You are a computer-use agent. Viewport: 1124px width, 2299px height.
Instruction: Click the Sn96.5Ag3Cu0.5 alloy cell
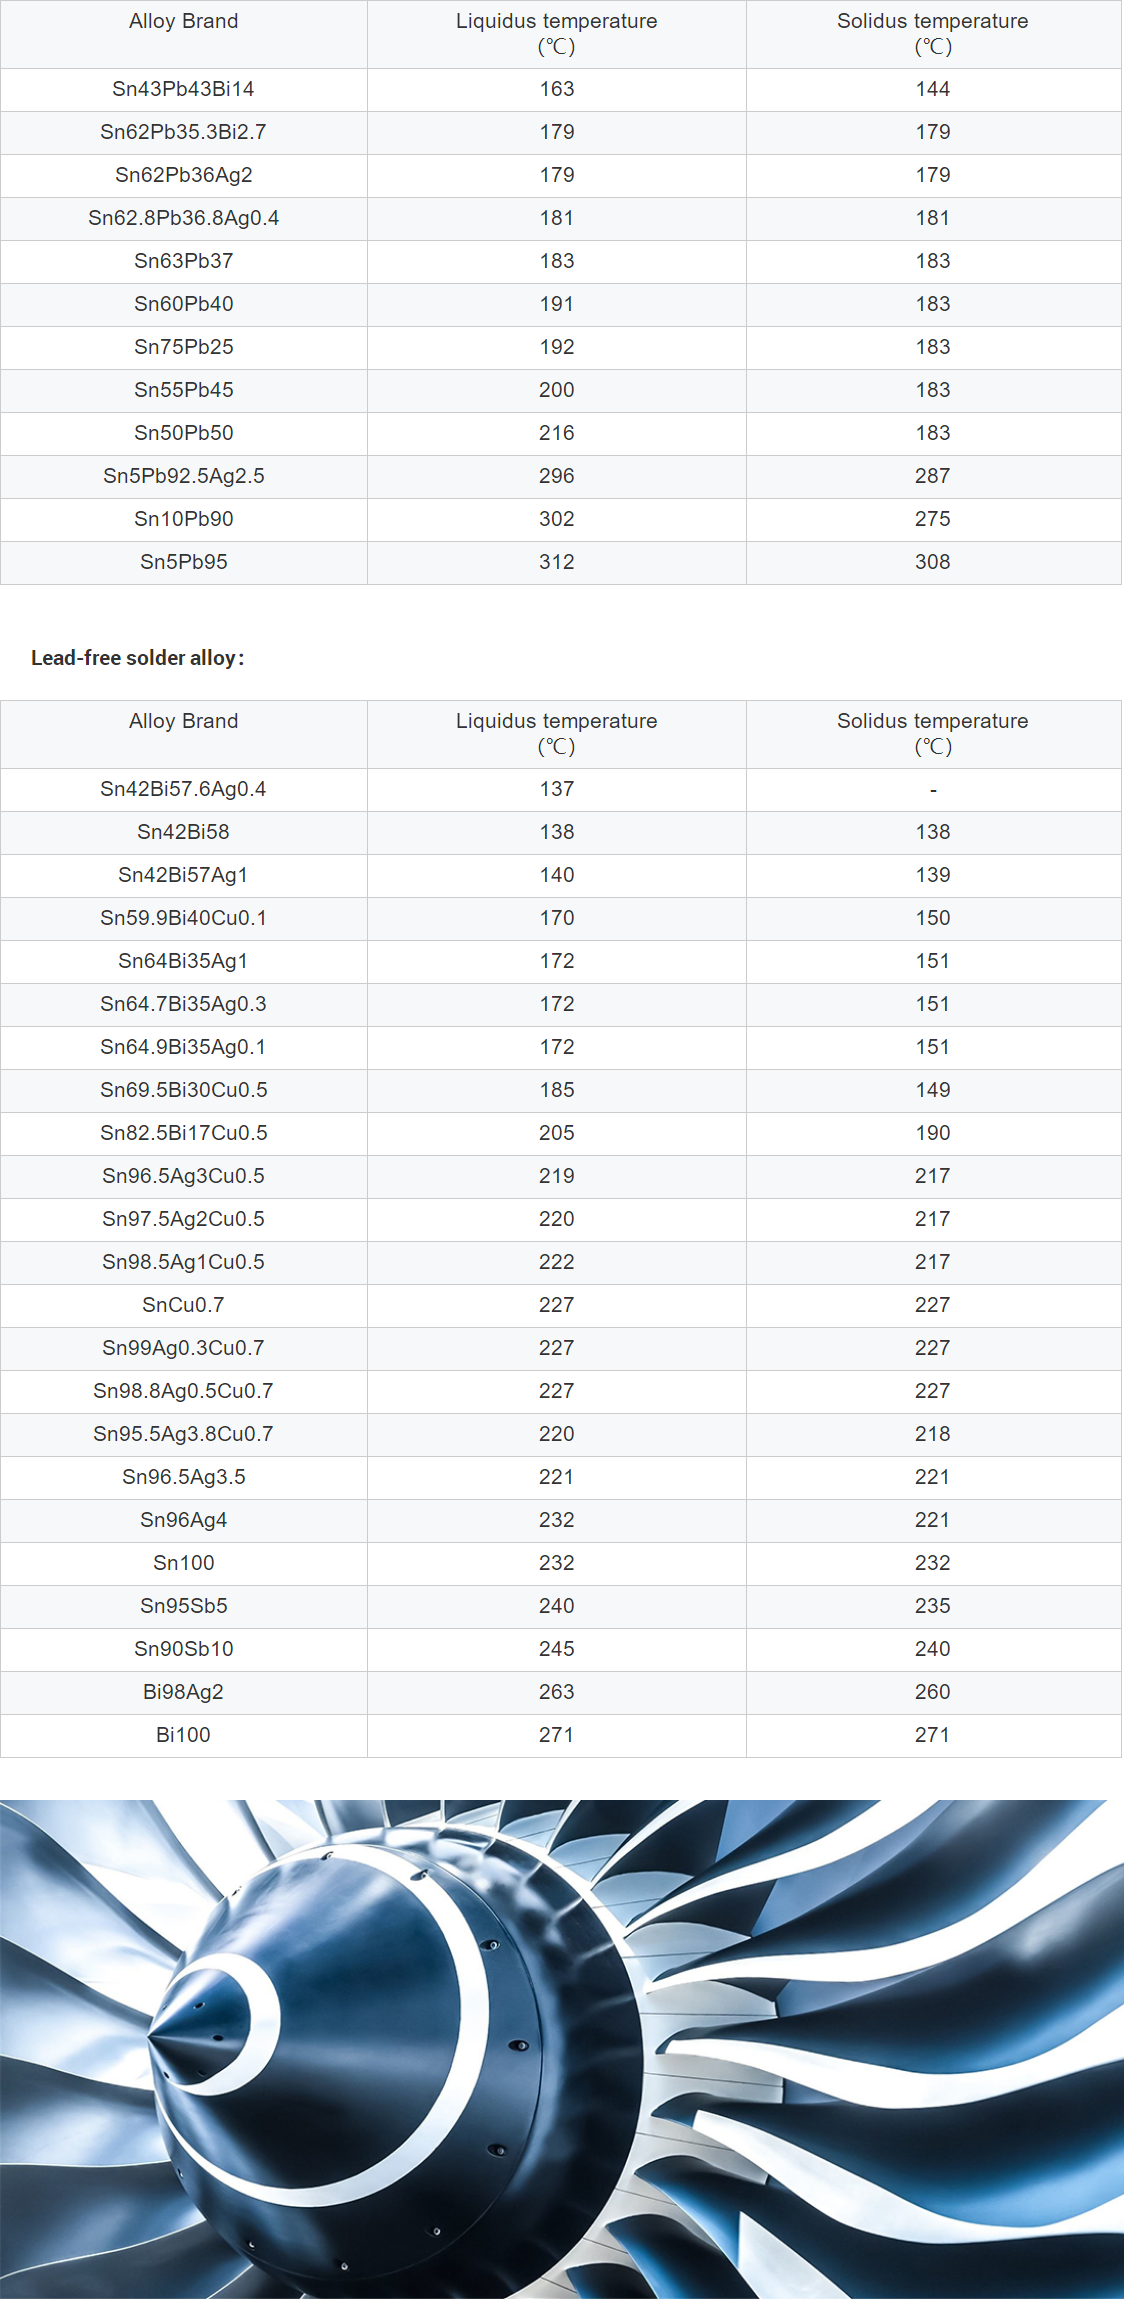pos(183,1176)
